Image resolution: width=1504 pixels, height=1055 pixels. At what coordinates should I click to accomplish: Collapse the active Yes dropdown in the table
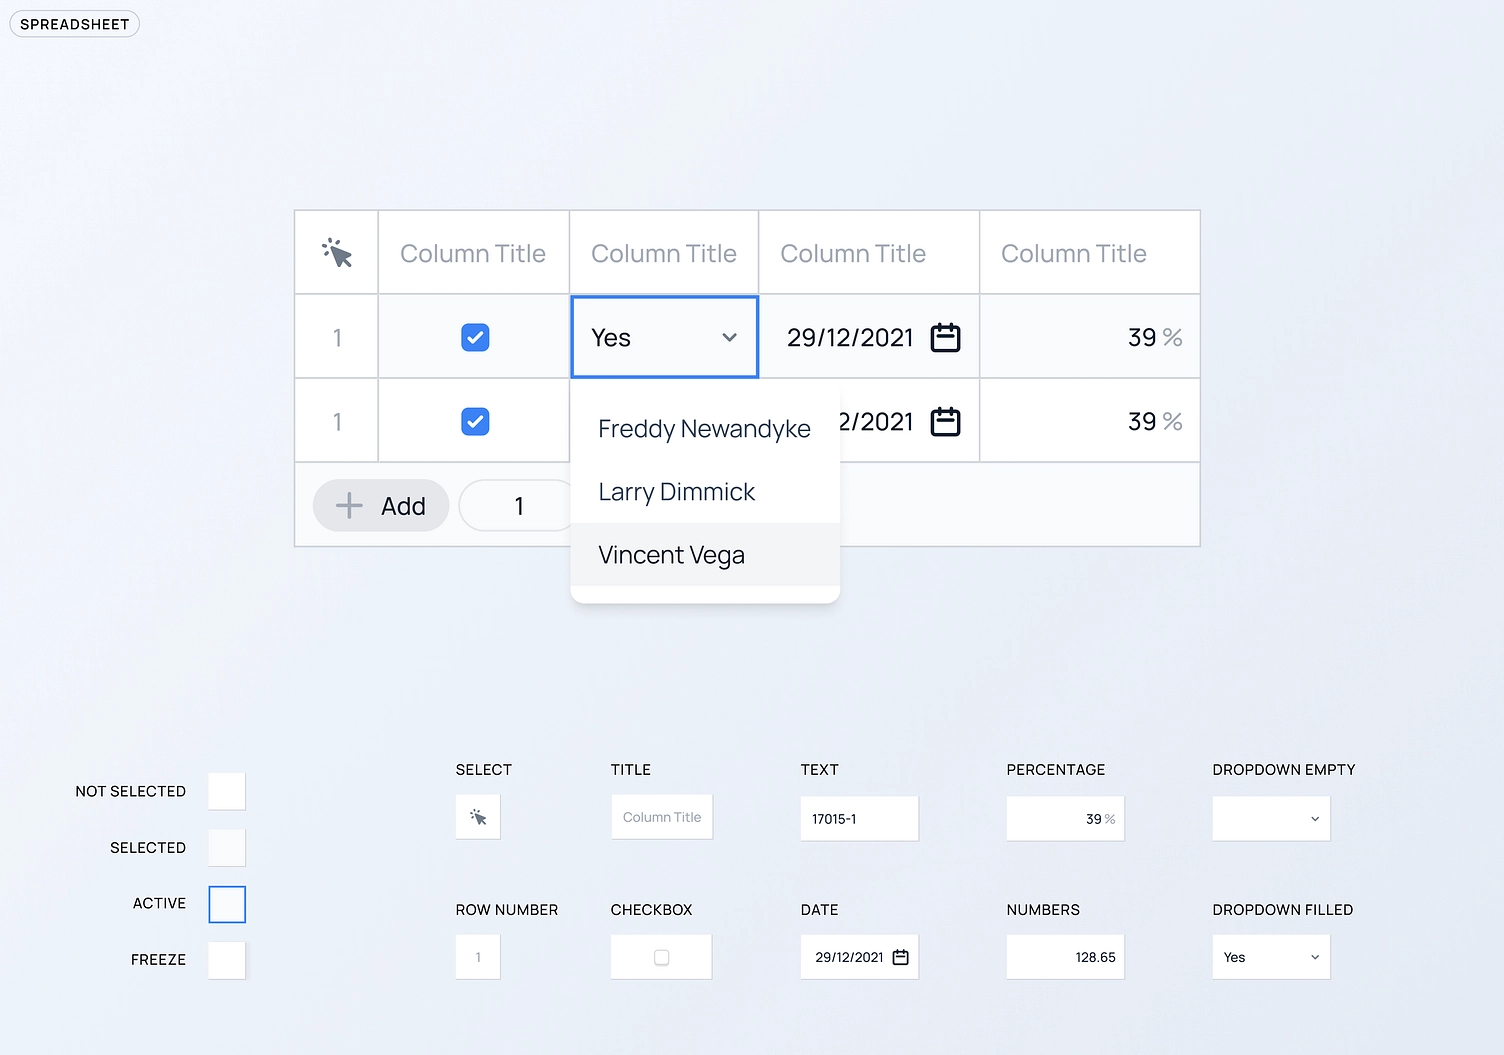[x=729, y=337]
